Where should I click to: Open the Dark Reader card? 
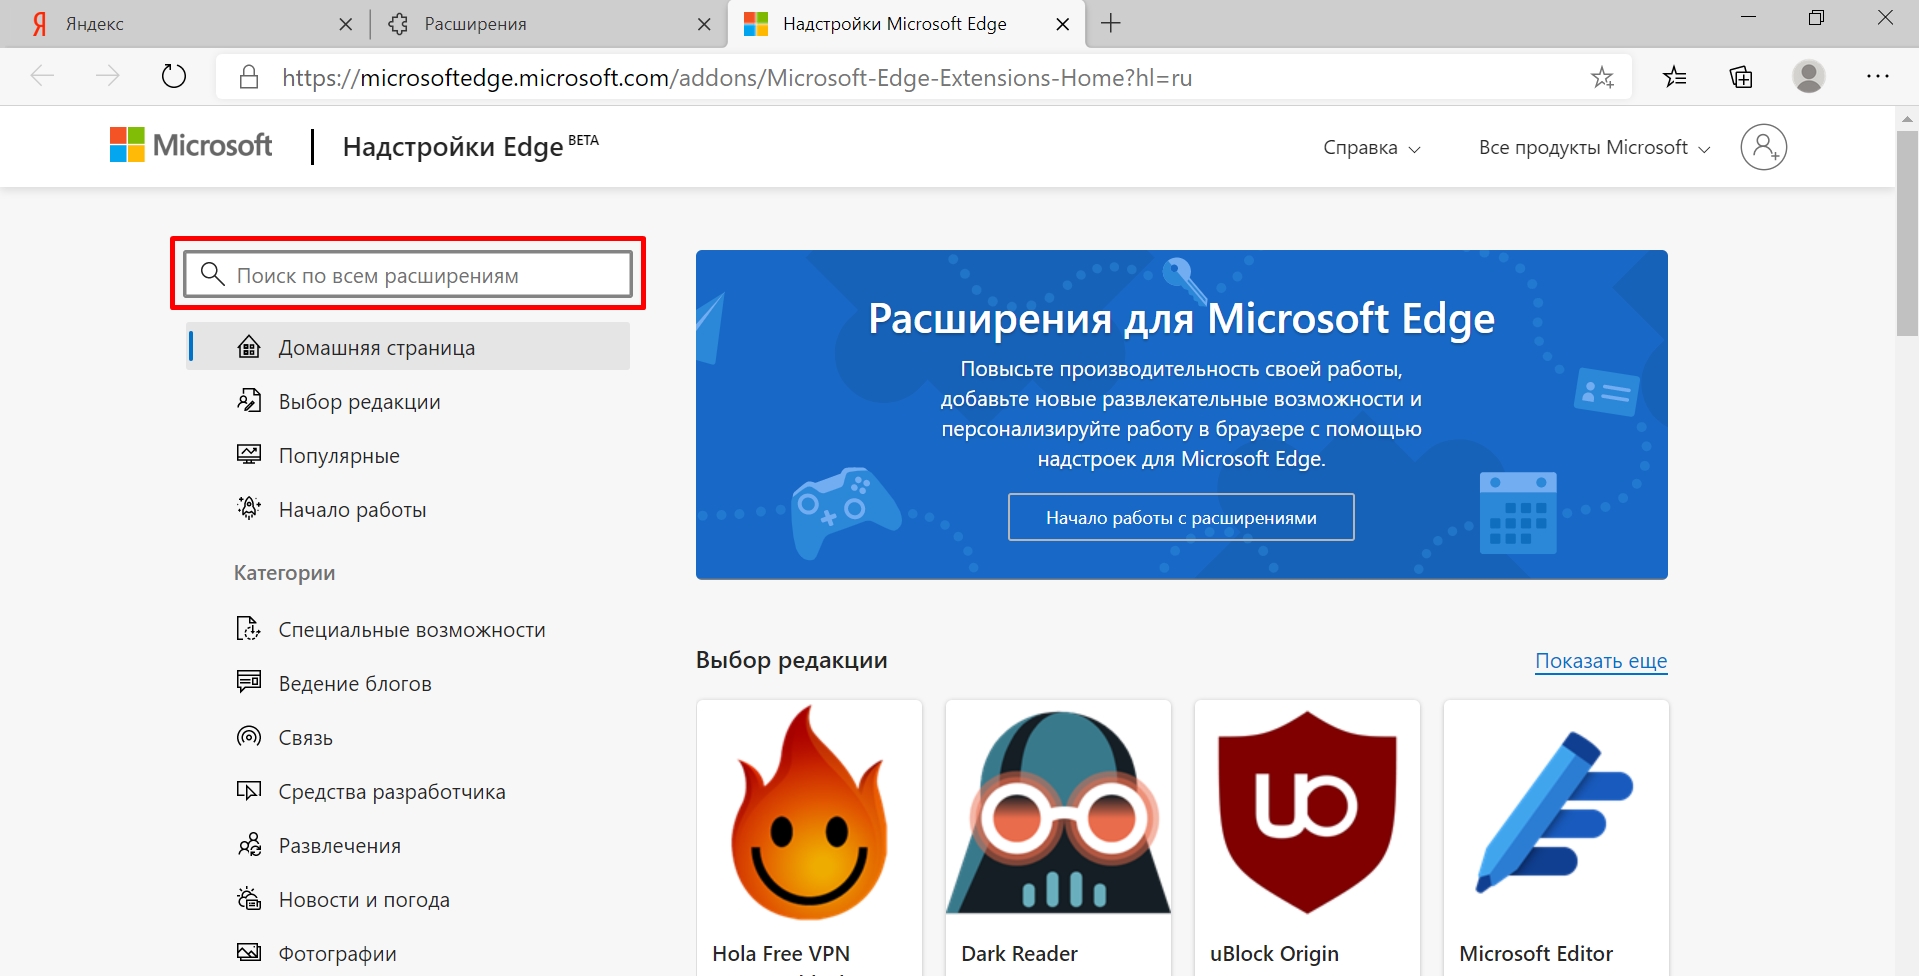[1058, 838]
